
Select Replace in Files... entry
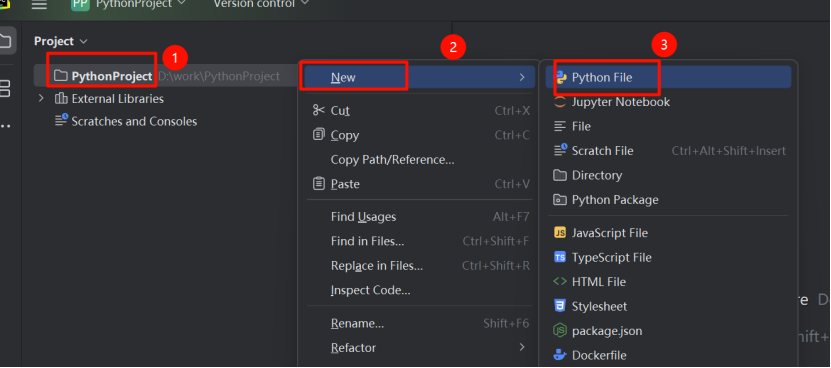[x=420, y=266]
